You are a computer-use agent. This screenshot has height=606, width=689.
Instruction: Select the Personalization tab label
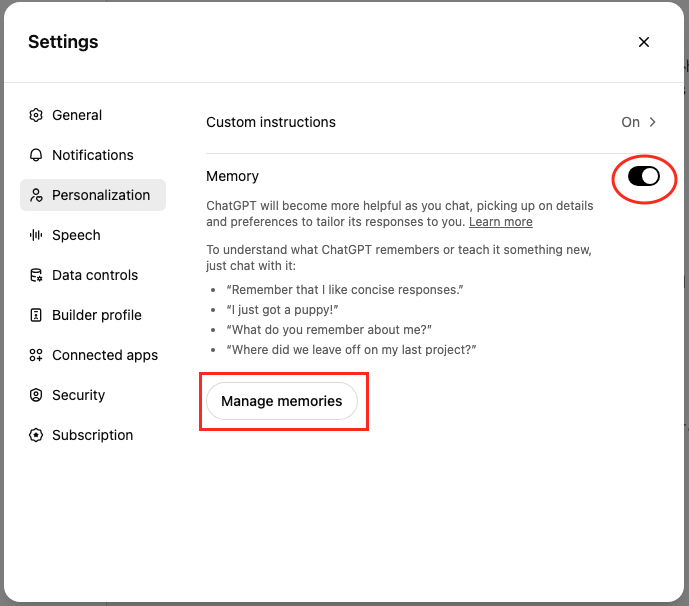point(101,195)
